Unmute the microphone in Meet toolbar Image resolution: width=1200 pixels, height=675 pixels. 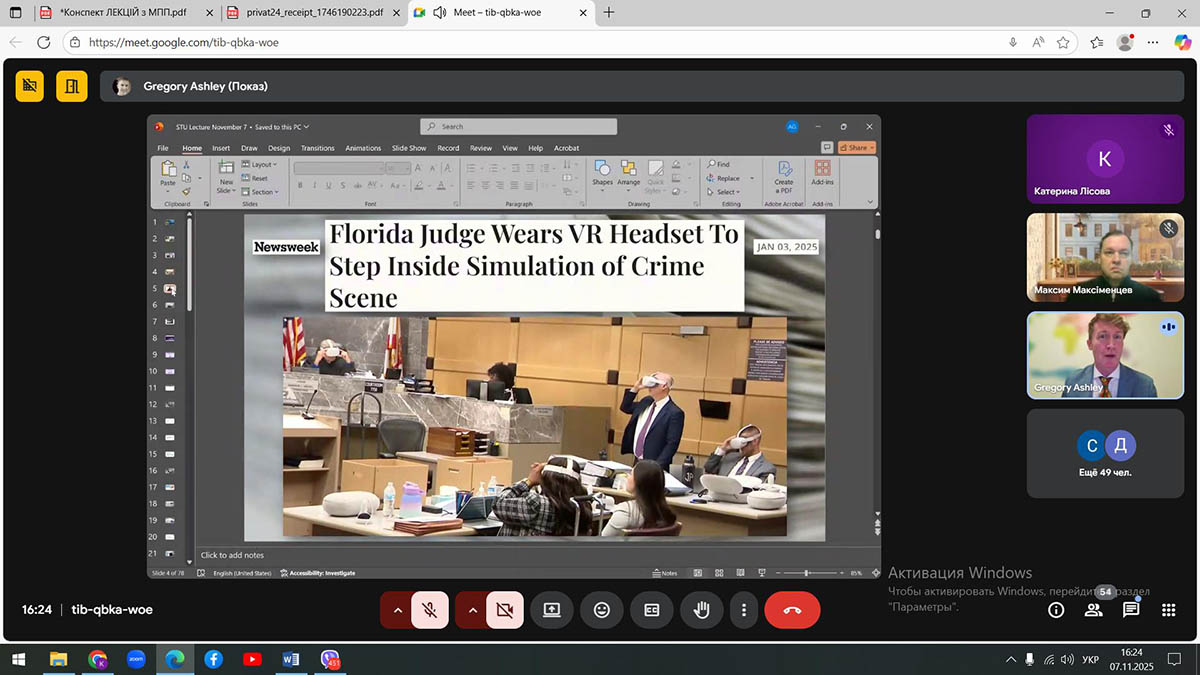click(x=429, y=609)
